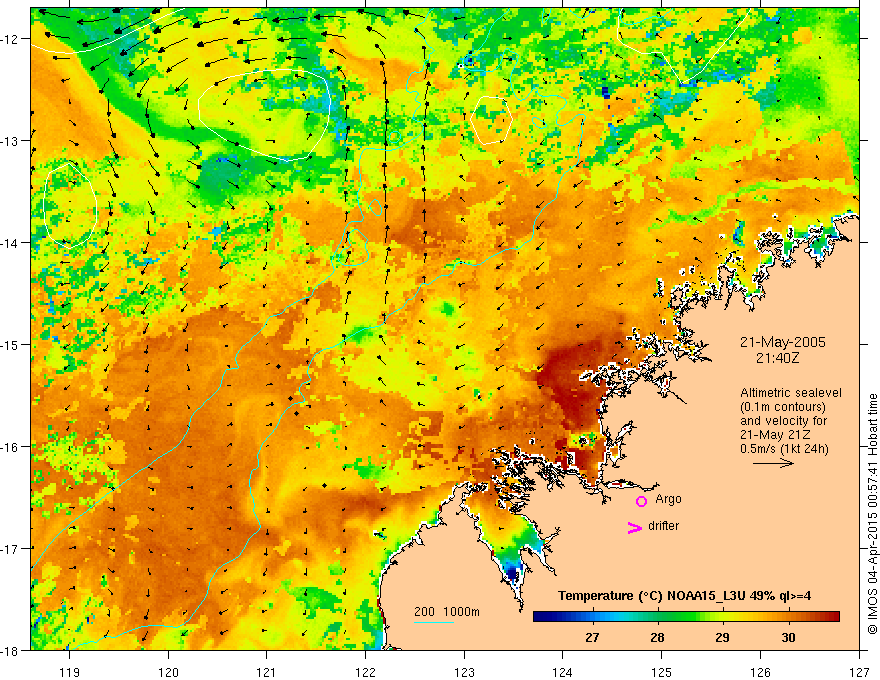This screenshot has height=680, width=880.
Task: Click latitude axis label '-16'
Action: click(x=11, y=447)
